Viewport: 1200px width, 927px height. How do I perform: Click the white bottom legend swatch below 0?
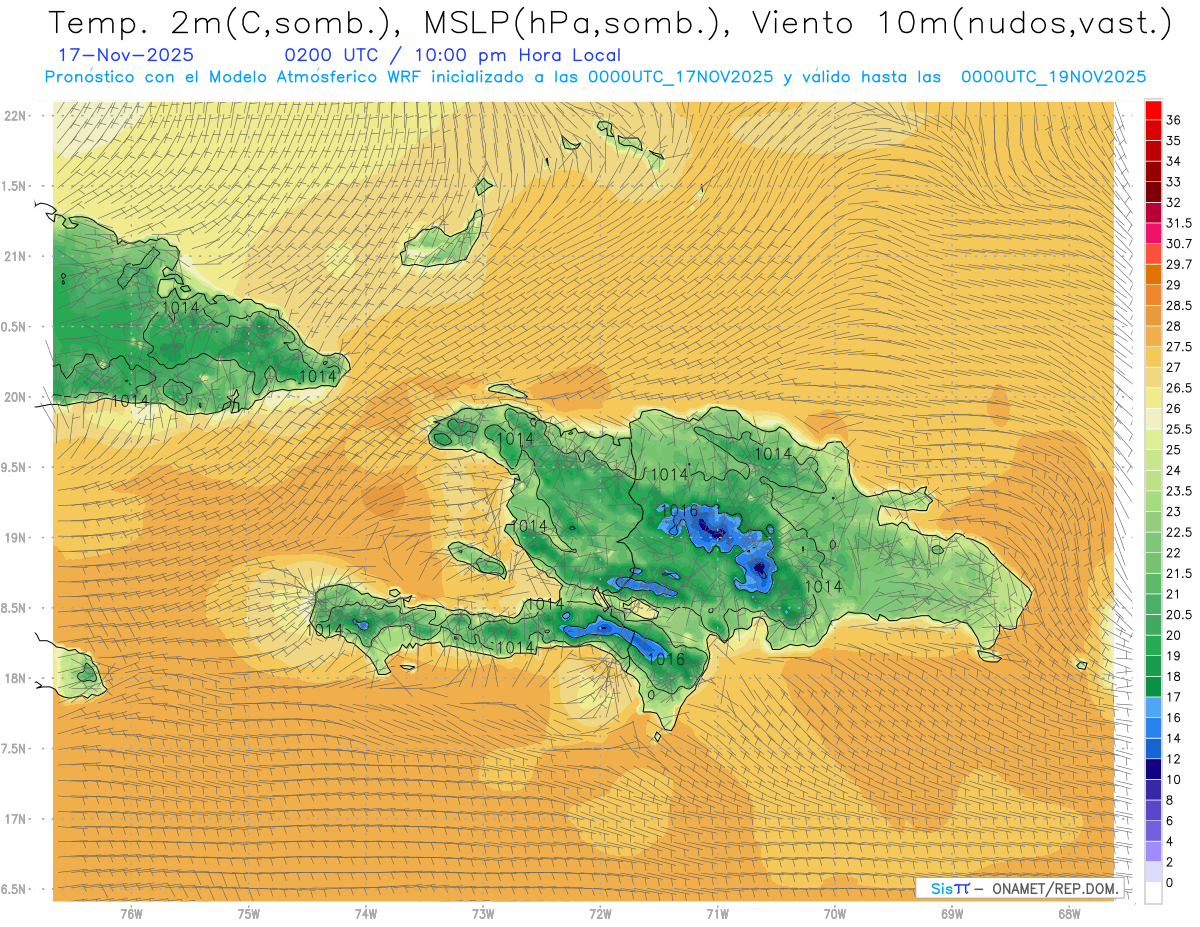tap(1153, 893)
